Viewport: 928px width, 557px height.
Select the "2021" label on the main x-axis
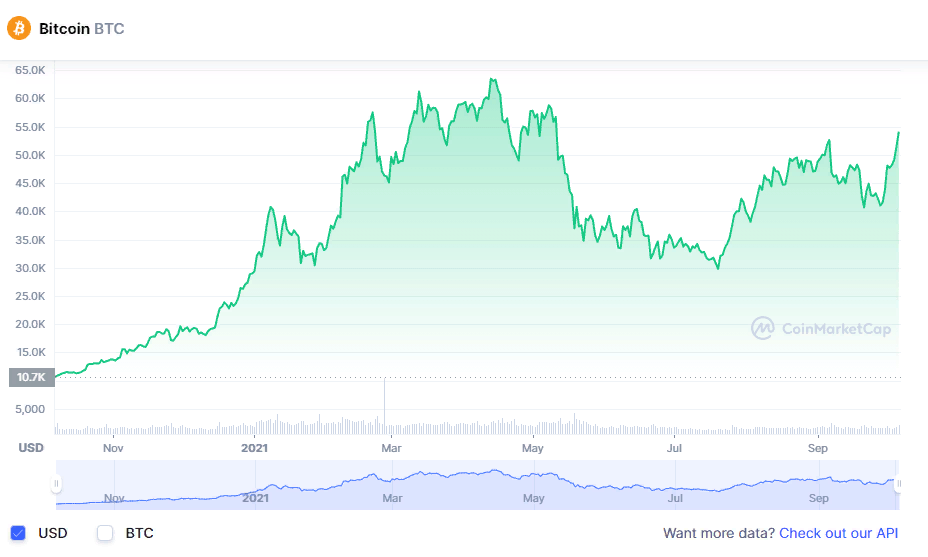(256, 447)
